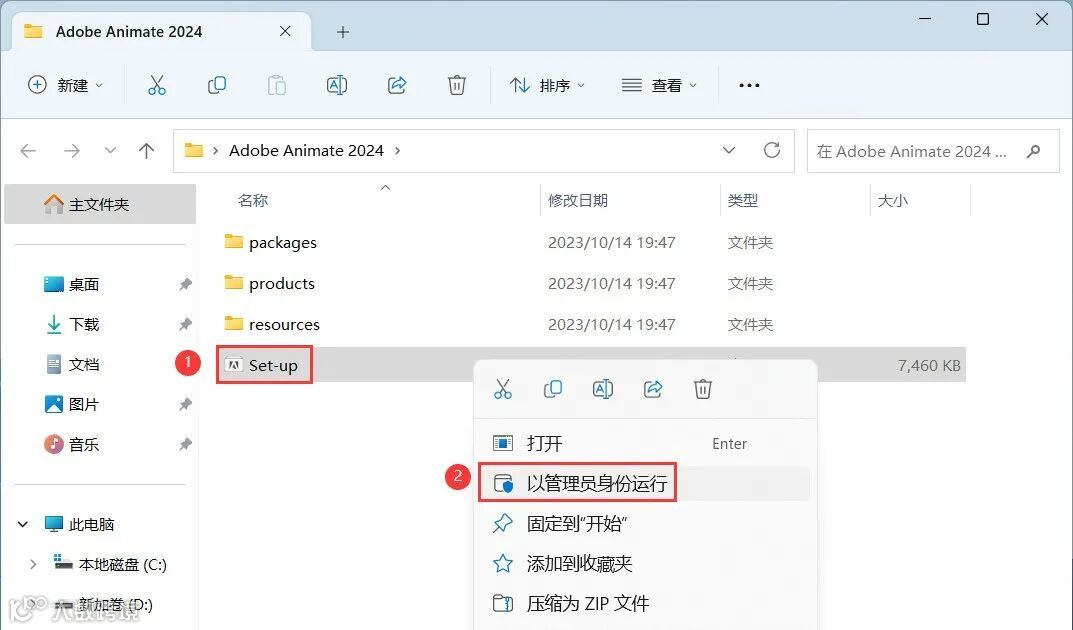Image resolution: width=1073 pixels, height=630 pixels.
Task: Open the 新建 dropdown menu
Action: 66,86
